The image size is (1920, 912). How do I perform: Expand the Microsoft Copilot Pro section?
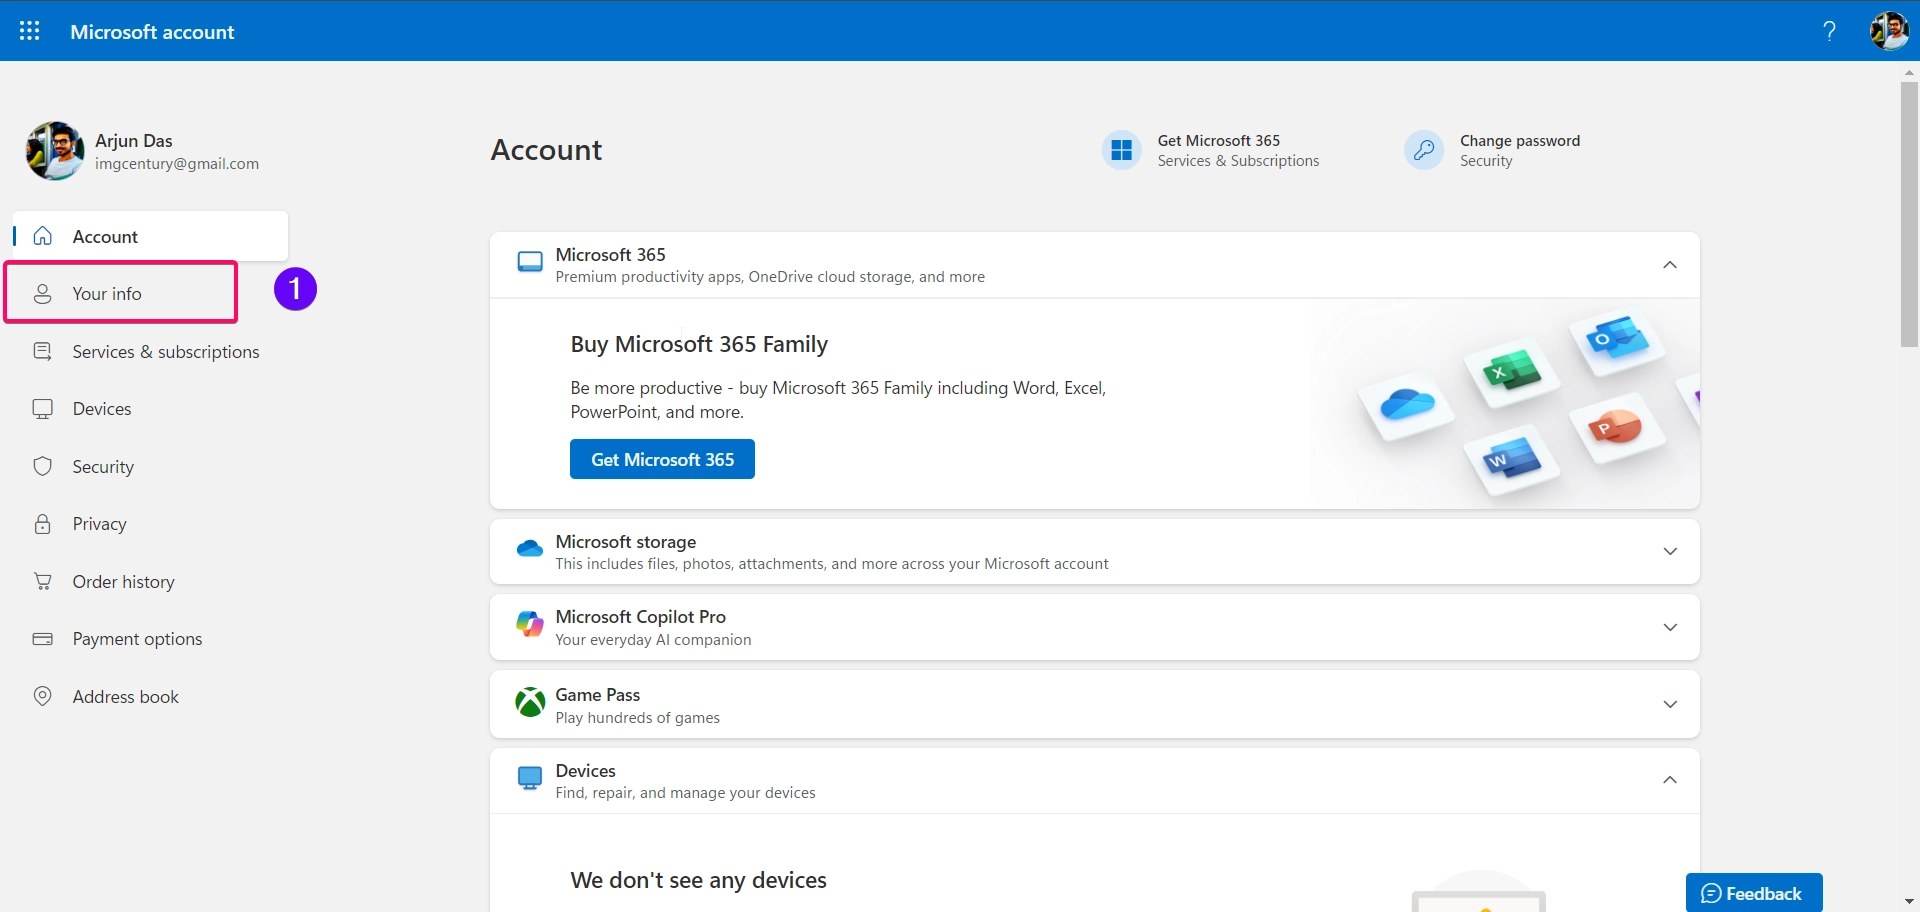click(x=1670, y=628)
